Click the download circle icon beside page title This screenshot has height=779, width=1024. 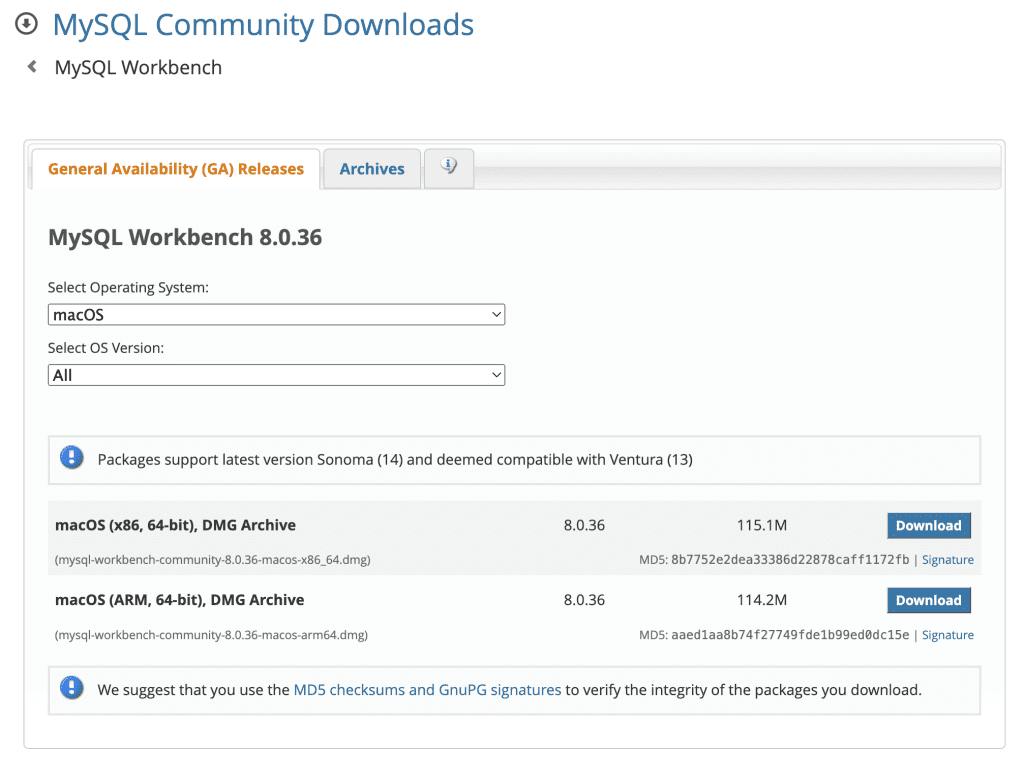coord(26,24)
